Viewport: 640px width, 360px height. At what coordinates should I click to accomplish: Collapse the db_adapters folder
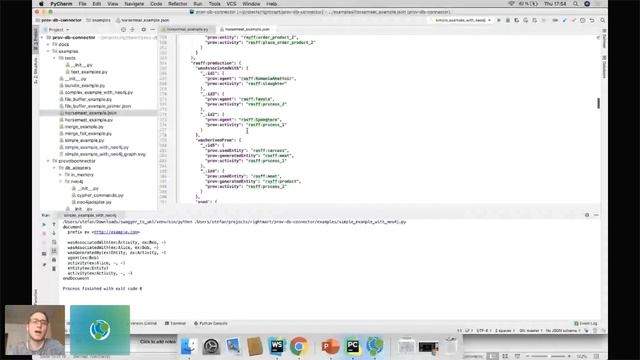point(55,168)
